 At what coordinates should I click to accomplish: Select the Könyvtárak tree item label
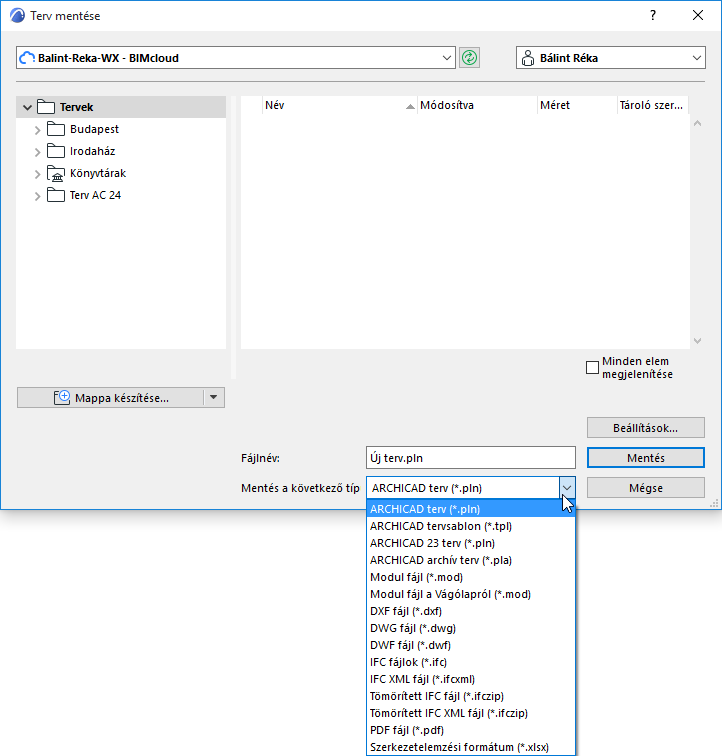(x=98, y=173)
